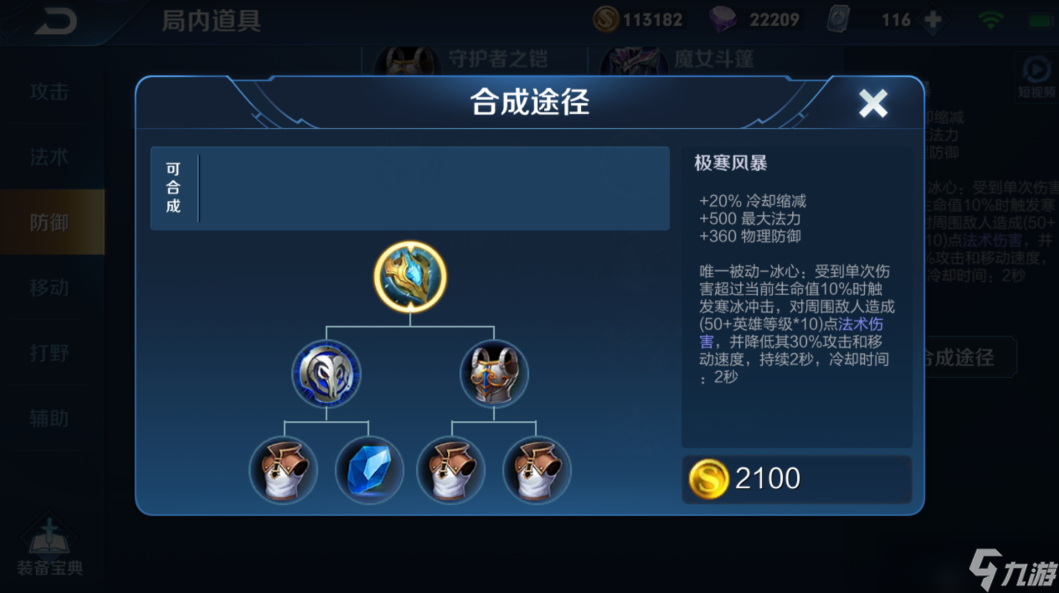Select the rightmost cloth armor base item
Viewport: 1059px width, 593px height.
click(536, 470)
